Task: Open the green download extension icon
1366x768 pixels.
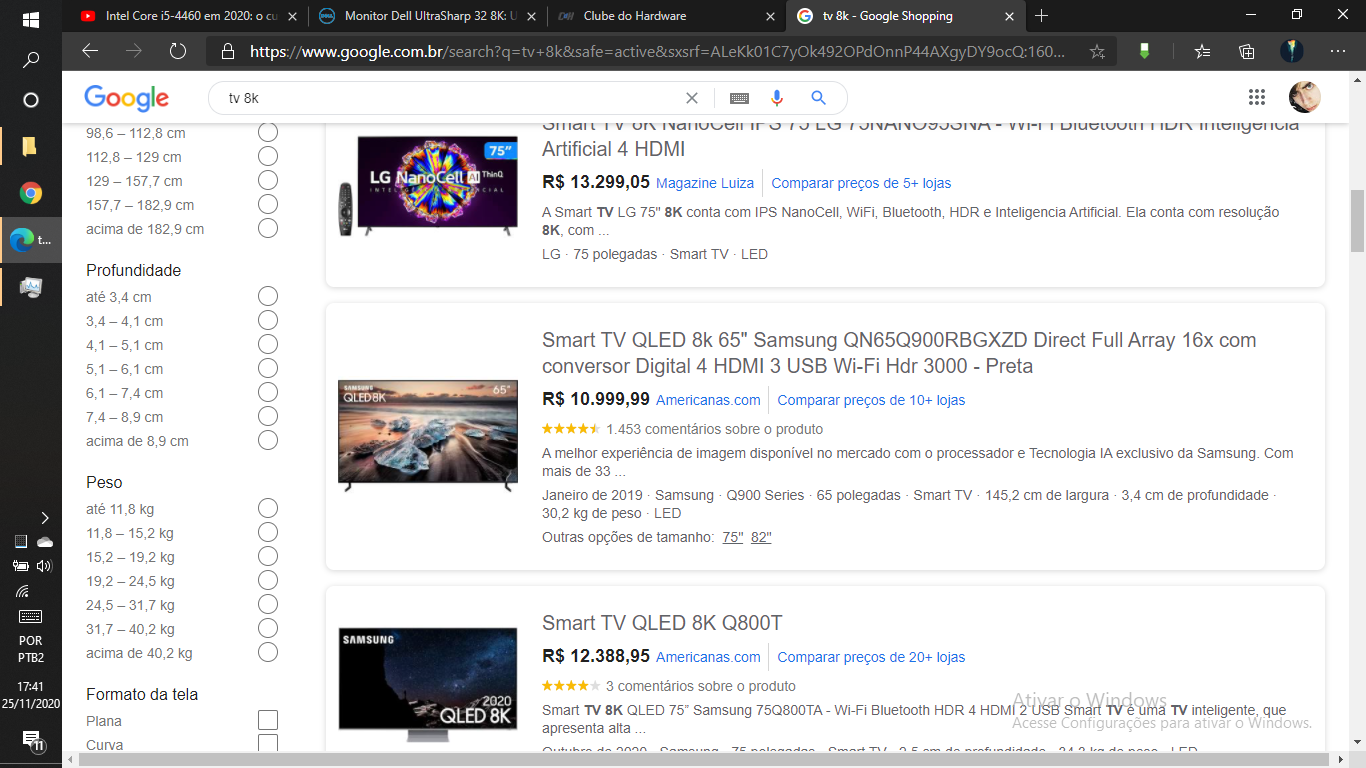Action: click(1144, 51)
